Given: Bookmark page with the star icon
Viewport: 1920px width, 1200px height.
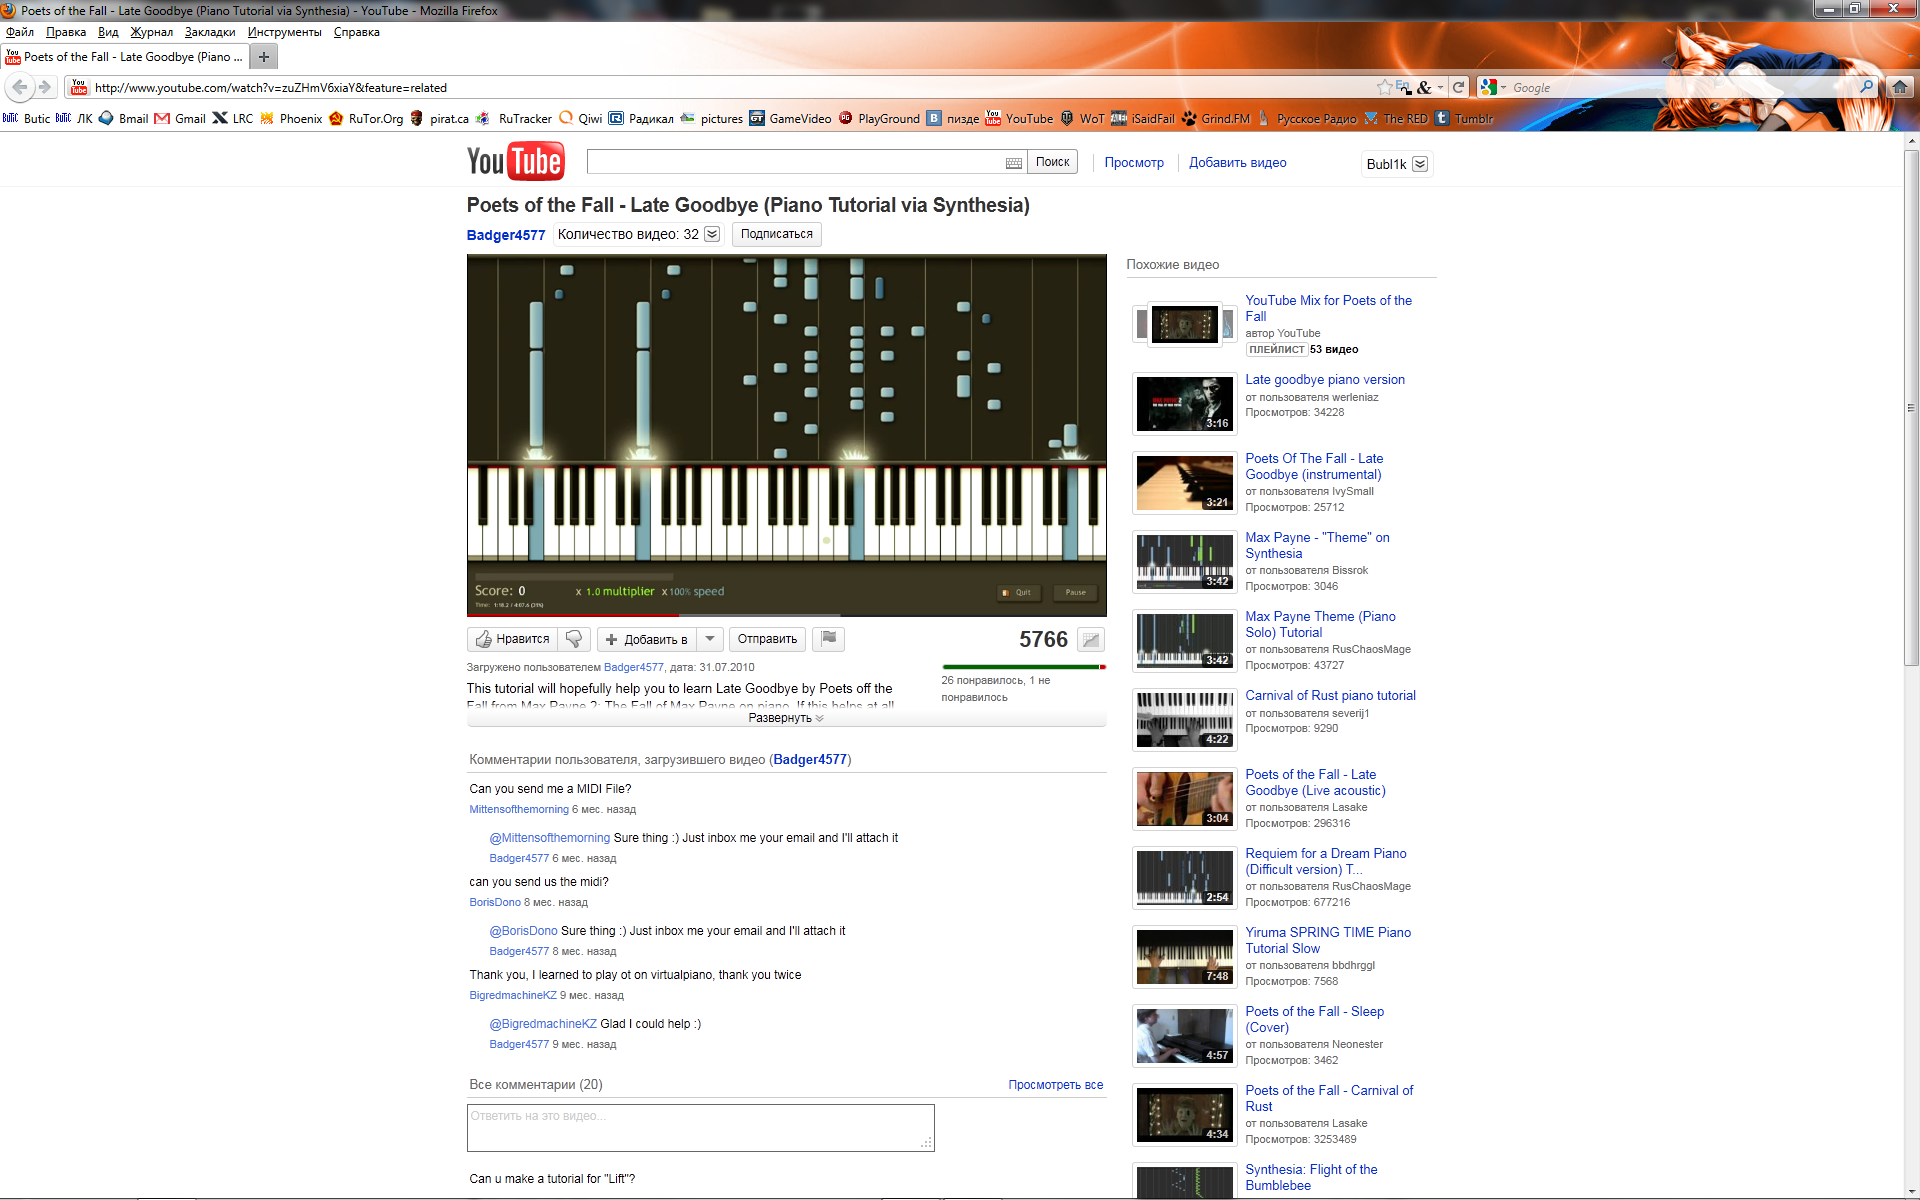Looking at the screenshot, I should click(x=1384, y=87).
